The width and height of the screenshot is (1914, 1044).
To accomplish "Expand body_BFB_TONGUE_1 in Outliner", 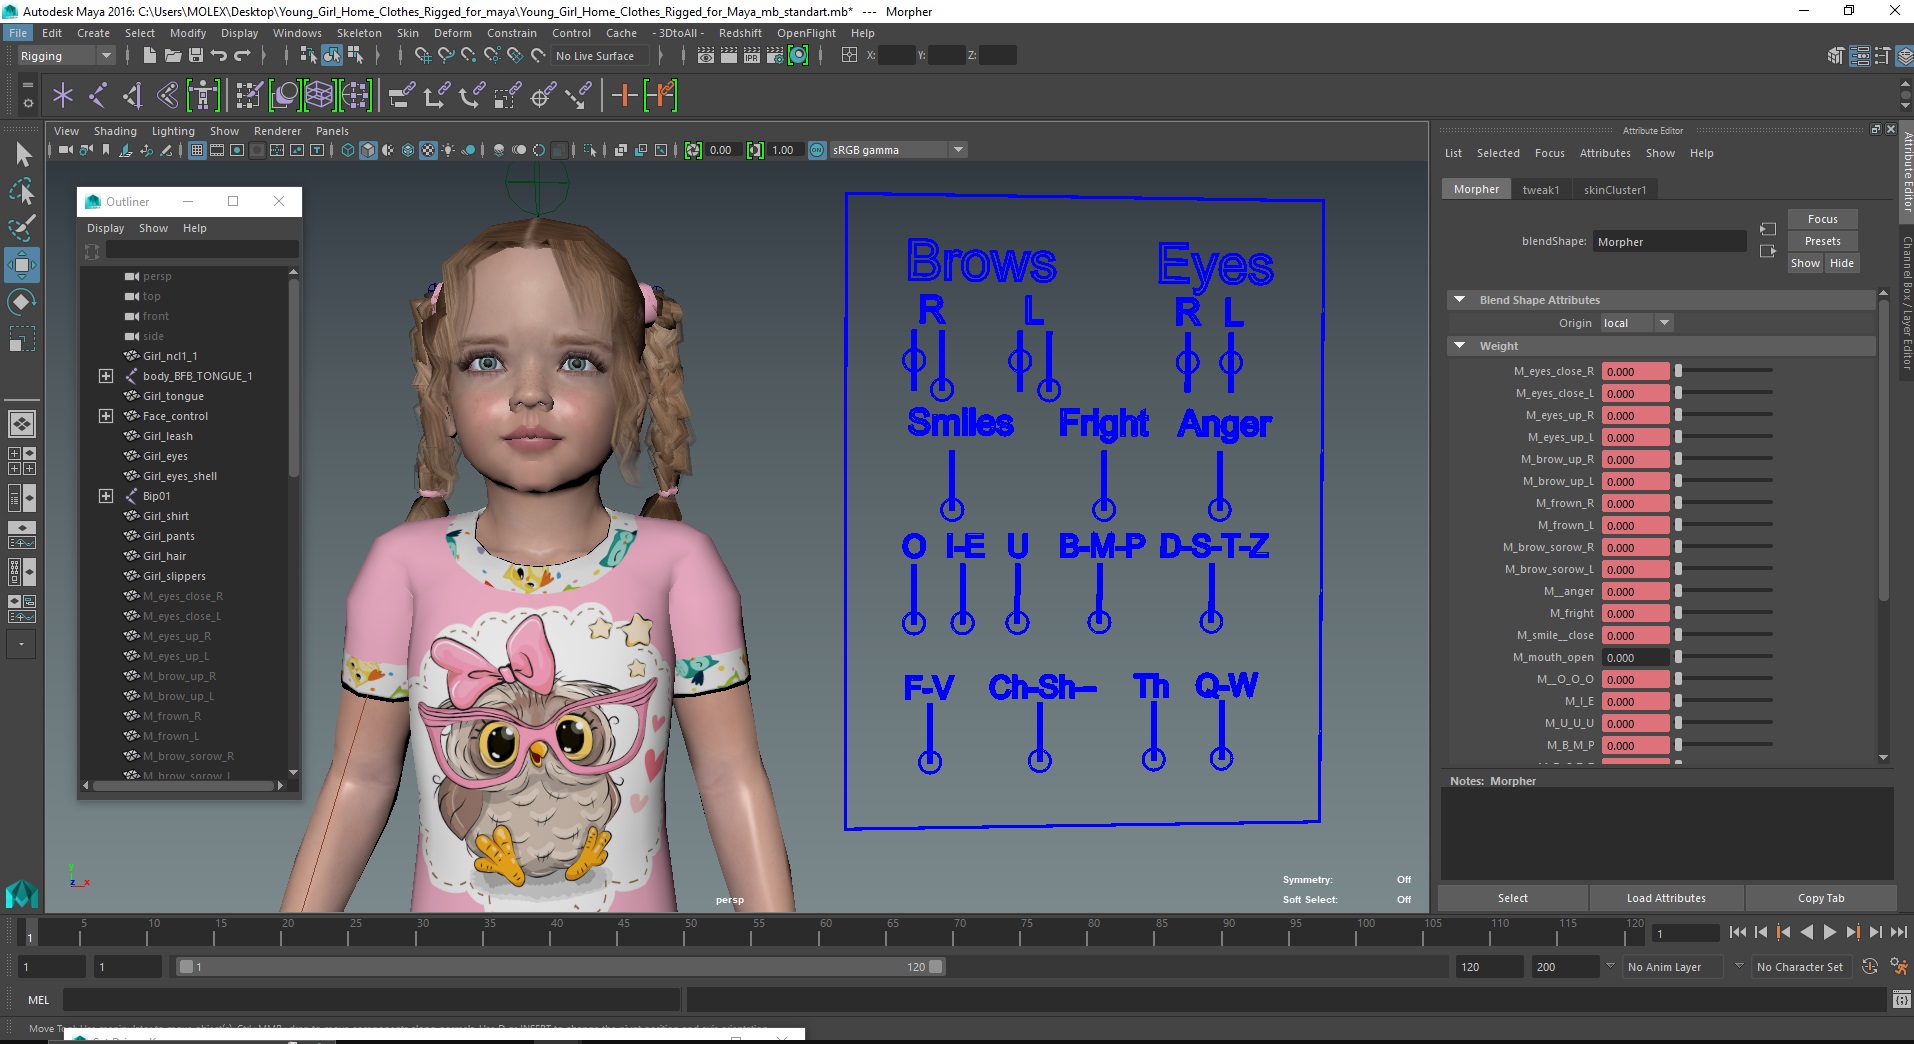I will (x=106, y=376).
